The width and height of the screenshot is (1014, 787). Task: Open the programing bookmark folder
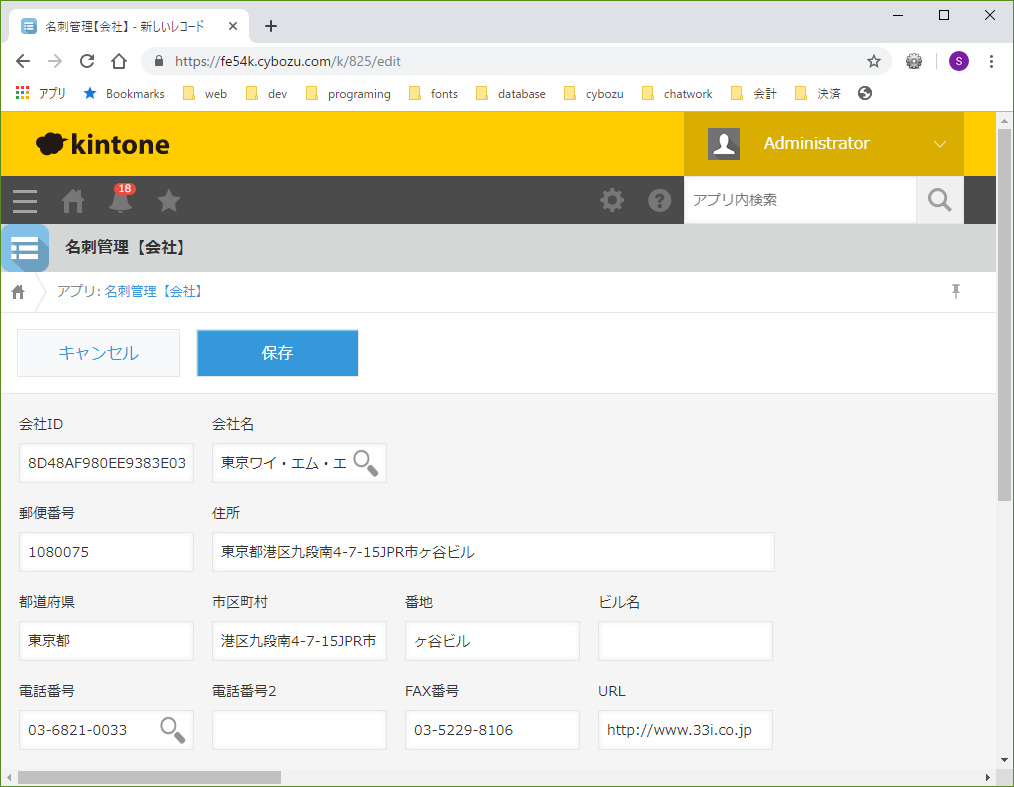[348, 94]
